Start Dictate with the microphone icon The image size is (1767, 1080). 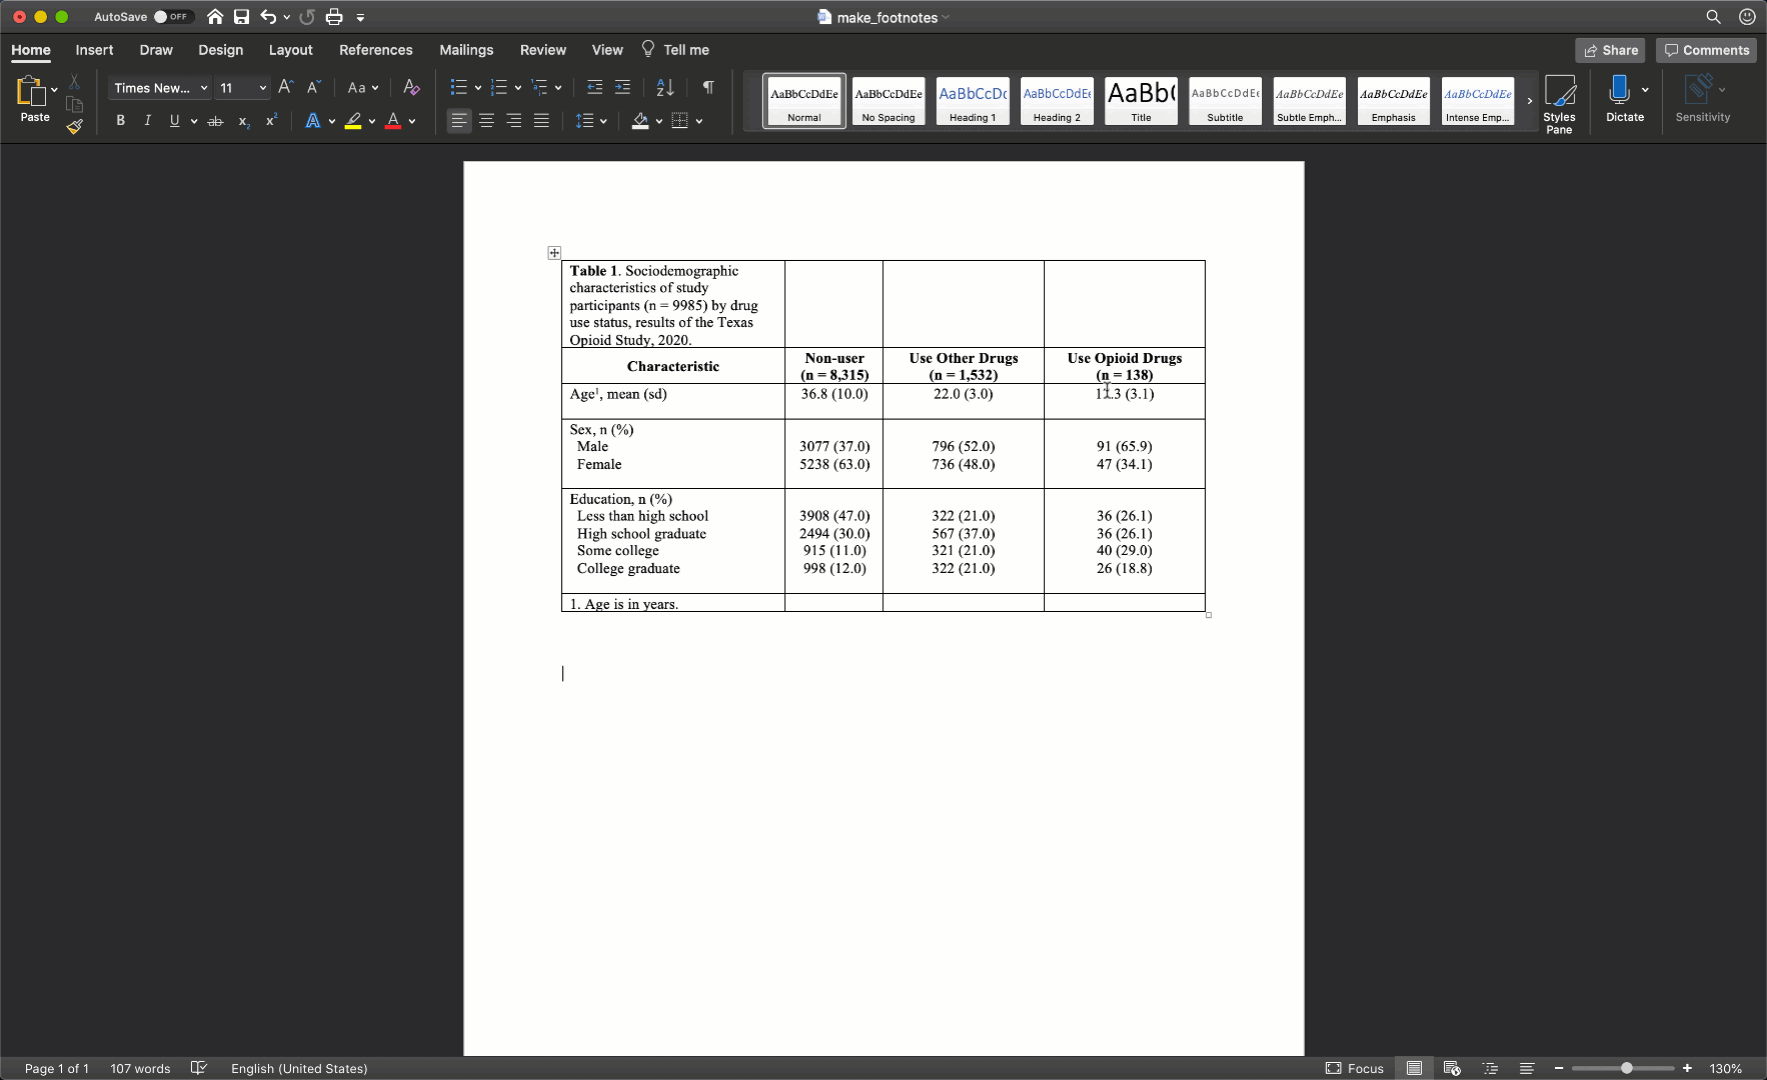point(1619,90)
